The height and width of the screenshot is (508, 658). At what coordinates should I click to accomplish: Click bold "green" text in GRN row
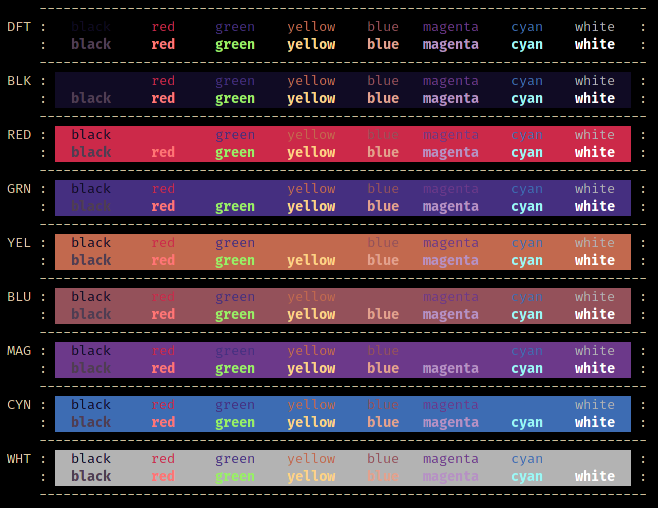tap(234, 207)
